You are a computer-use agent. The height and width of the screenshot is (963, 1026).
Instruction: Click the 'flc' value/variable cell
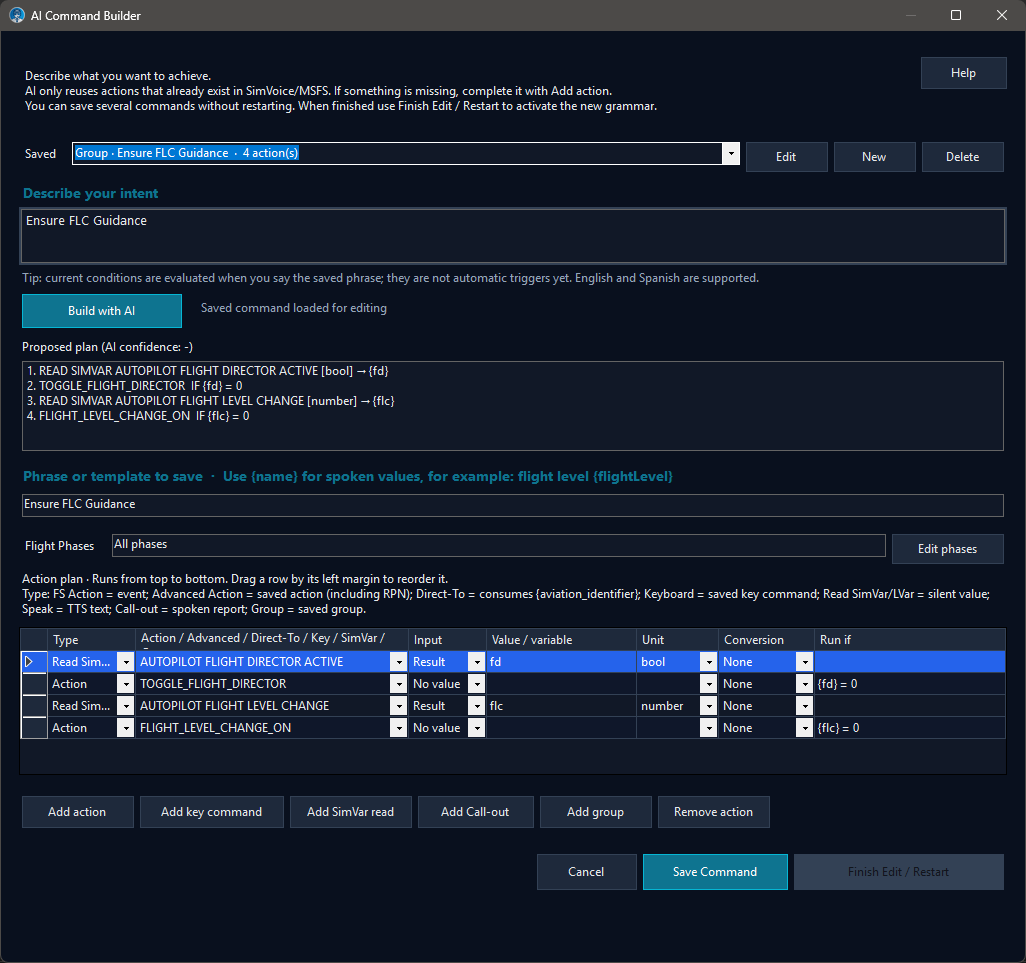[x=561, y=706]
